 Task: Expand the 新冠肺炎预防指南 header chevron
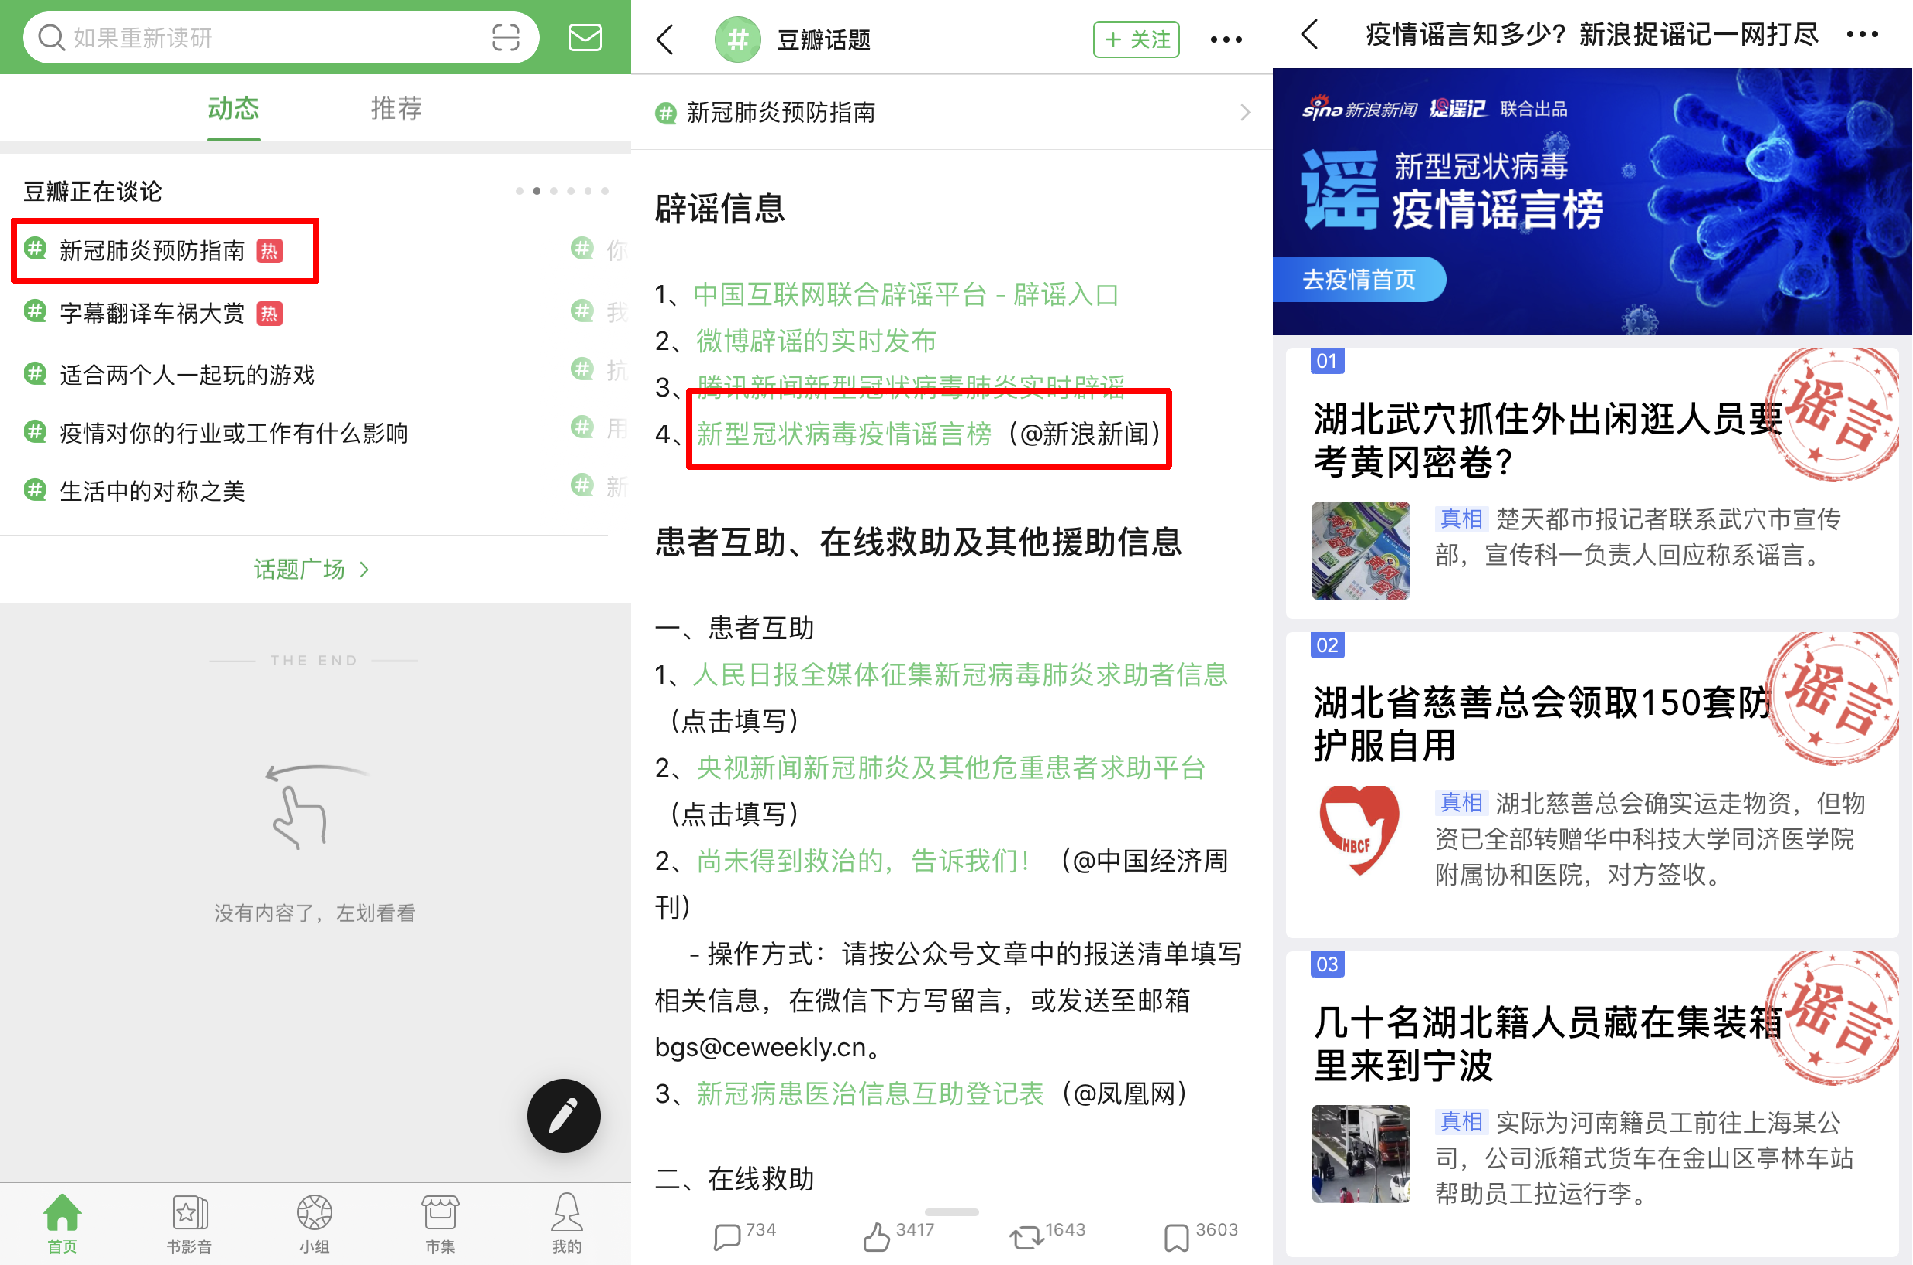[1245, 112]
